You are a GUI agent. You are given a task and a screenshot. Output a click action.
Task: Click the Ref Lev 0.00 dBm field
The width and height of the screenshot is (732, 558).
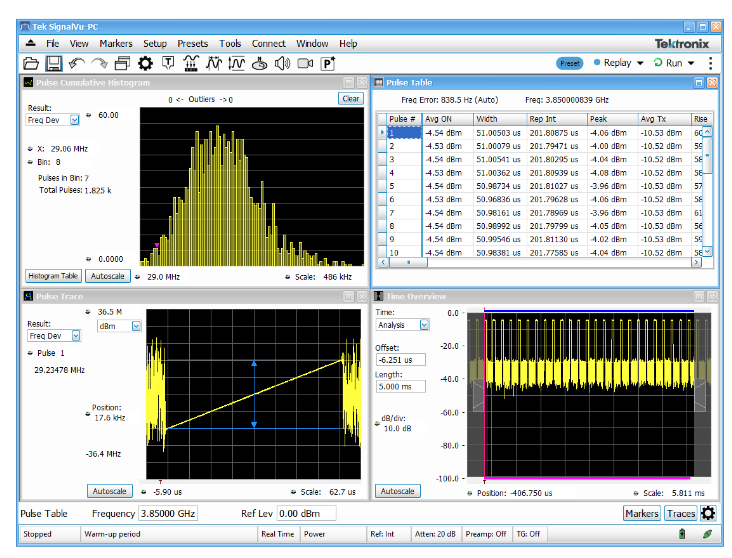click(306, 513)
